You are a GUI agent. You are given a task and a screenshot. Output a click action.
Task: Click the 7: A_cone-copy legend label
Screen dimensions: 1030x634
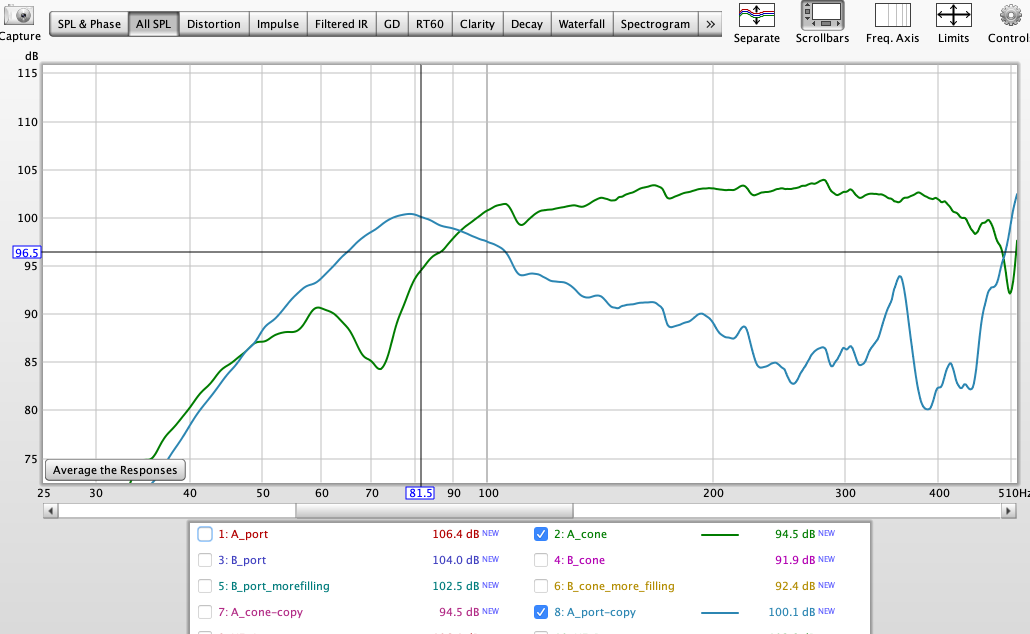261,612
